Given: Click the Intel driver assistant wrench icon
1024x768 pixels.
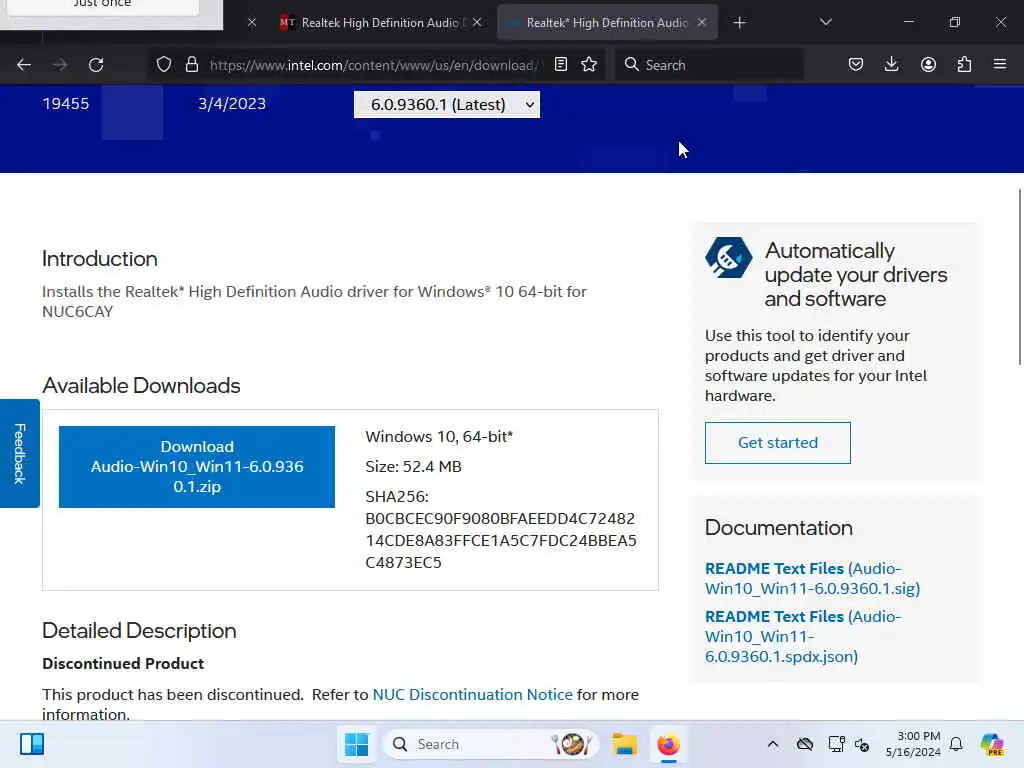Looking at the screenshot, I should [x=728, y=257].
